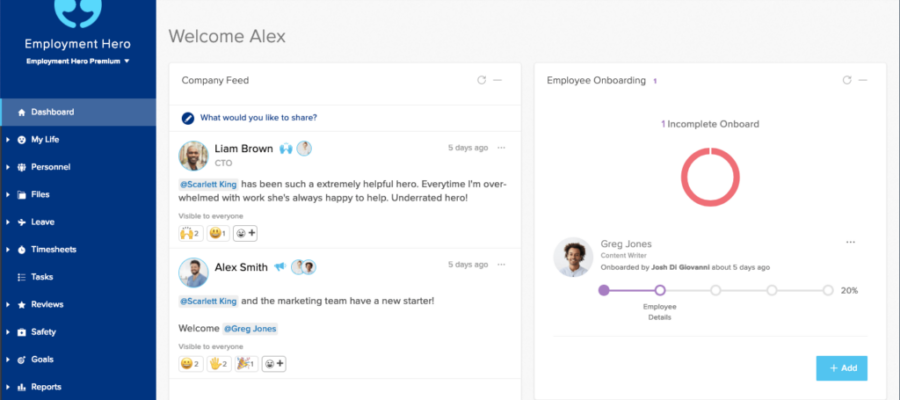
Task: Click Greg Jones's onboarding photo
Action: pyautogui.click(x=573, y=257)
